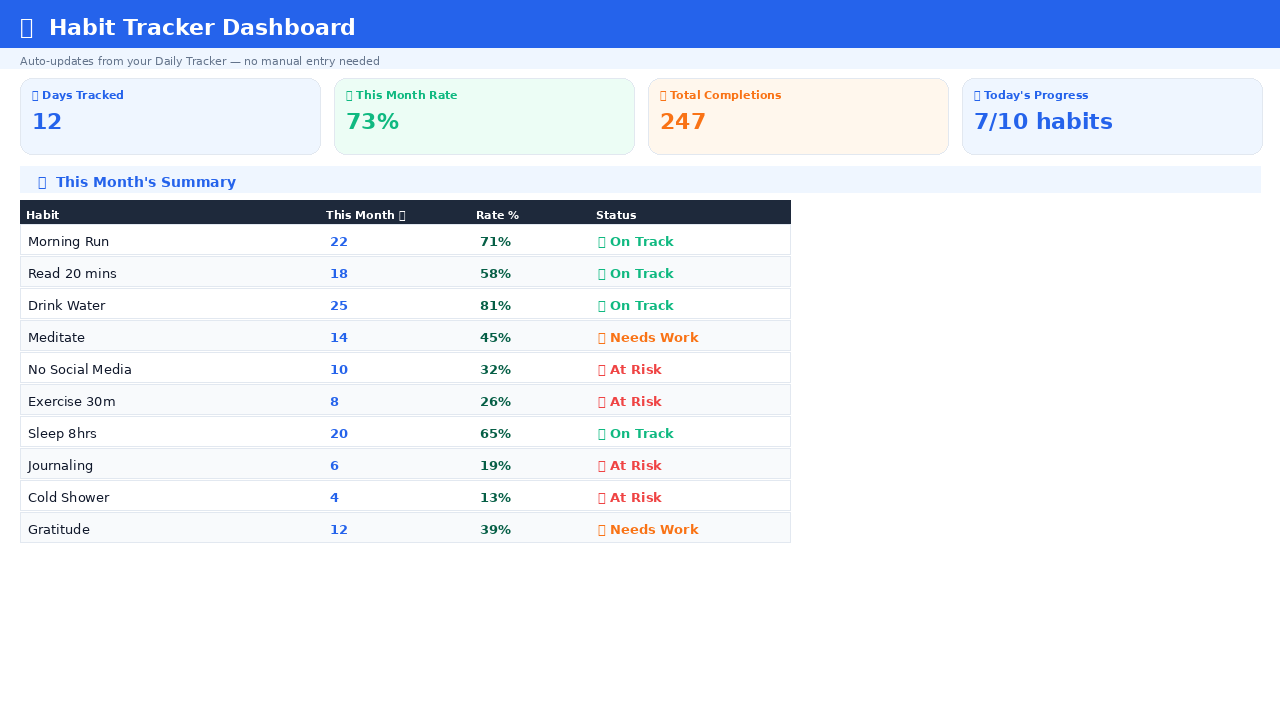The height and width of the screenshot is (720, 1280).
Task: Click the Needs Work status for Meditate
Action: pos(648,338)
